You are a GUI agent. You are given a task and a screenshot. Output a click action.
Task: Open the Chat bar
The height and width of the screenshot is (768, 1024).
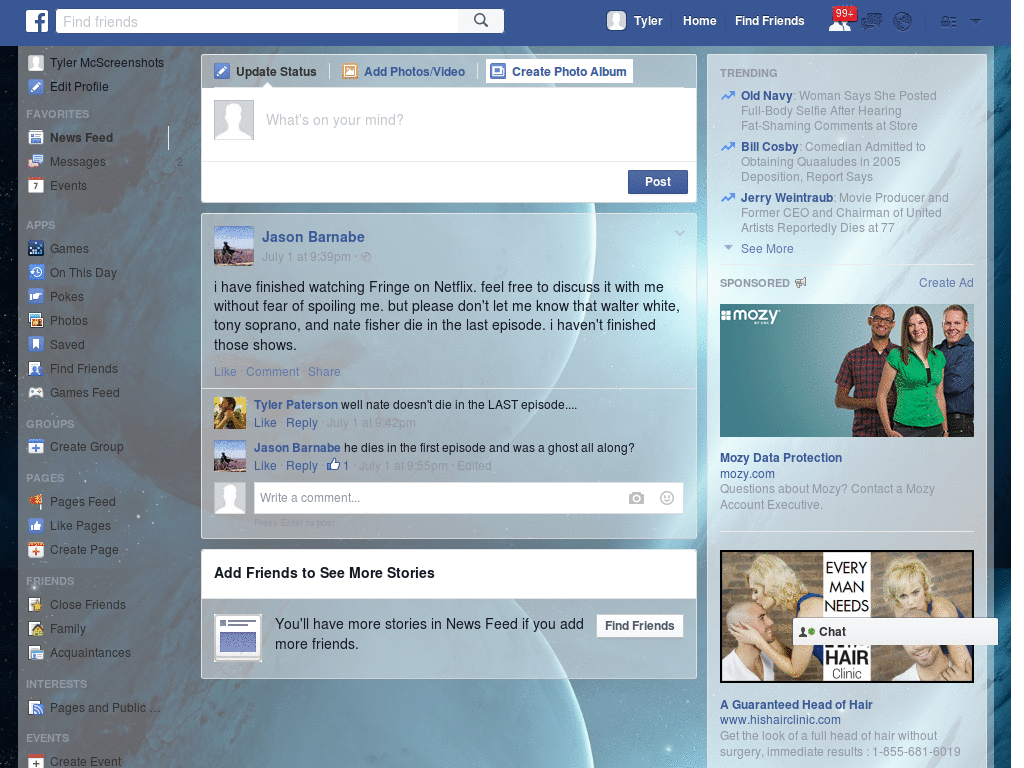[x=895, y=632]
